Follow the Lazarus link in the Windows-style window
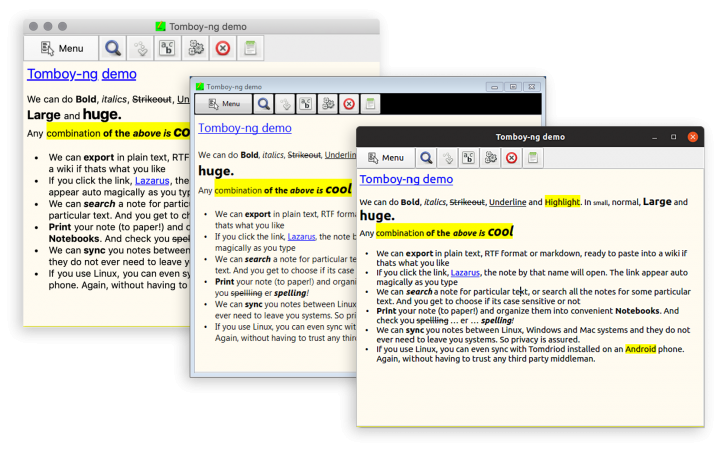 301,237
